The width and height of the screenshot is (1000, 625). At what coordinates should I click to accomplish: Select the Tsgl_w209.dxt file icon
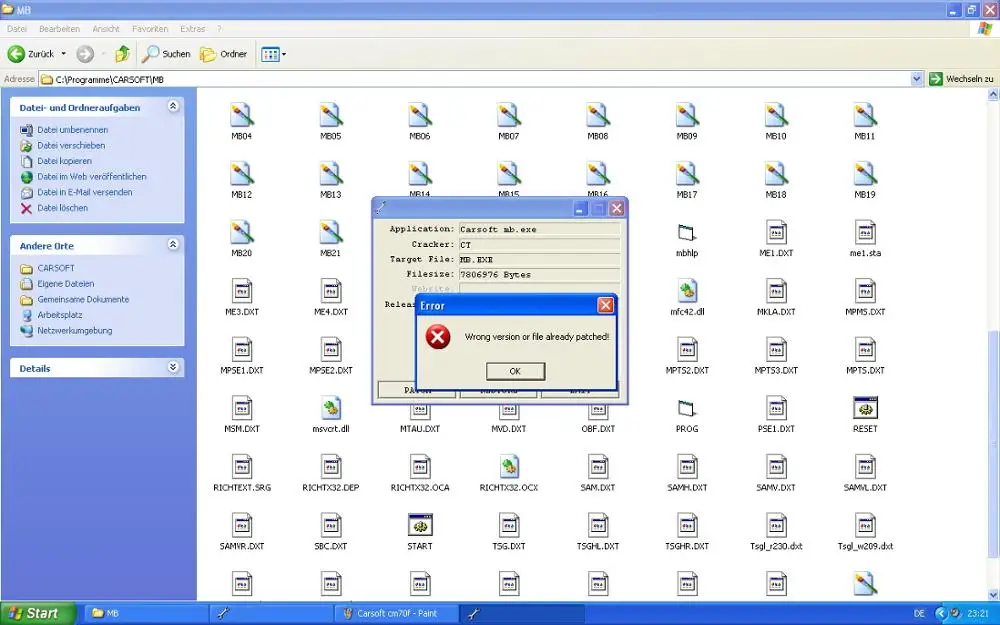(865, 526)
